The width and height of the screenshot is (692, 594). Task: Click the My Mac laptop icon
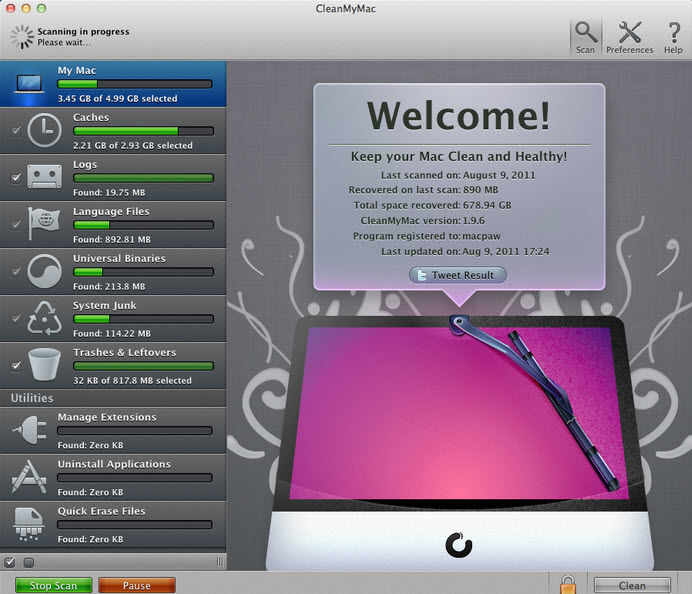click(x=29, y=83)
